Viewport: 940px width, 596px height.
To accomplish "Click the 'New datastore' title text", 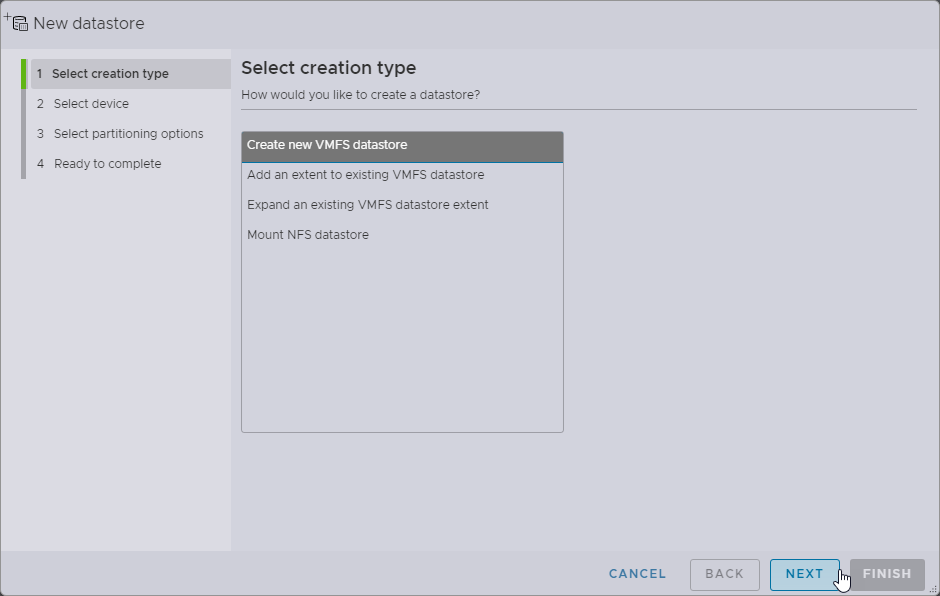I will tap(89, 23).
